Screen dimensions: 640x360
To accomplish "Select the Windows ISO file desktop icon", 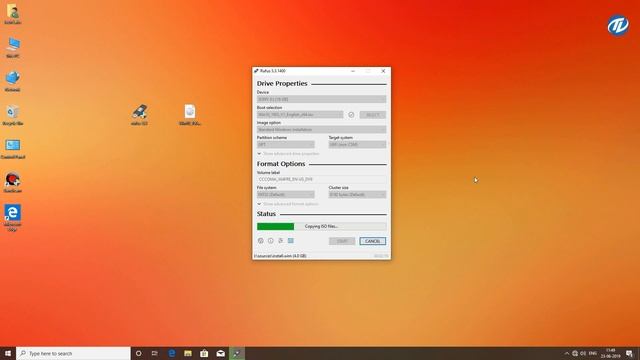I will coord(190,115).
